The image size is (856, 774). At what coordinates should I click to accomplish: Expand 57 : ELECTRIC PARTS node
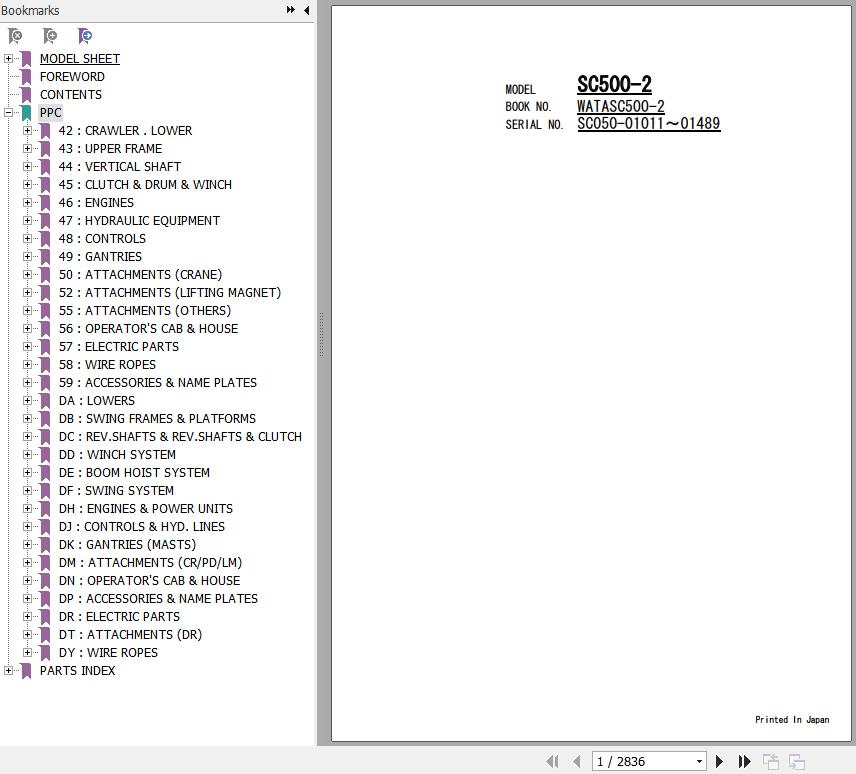point(27,347)
